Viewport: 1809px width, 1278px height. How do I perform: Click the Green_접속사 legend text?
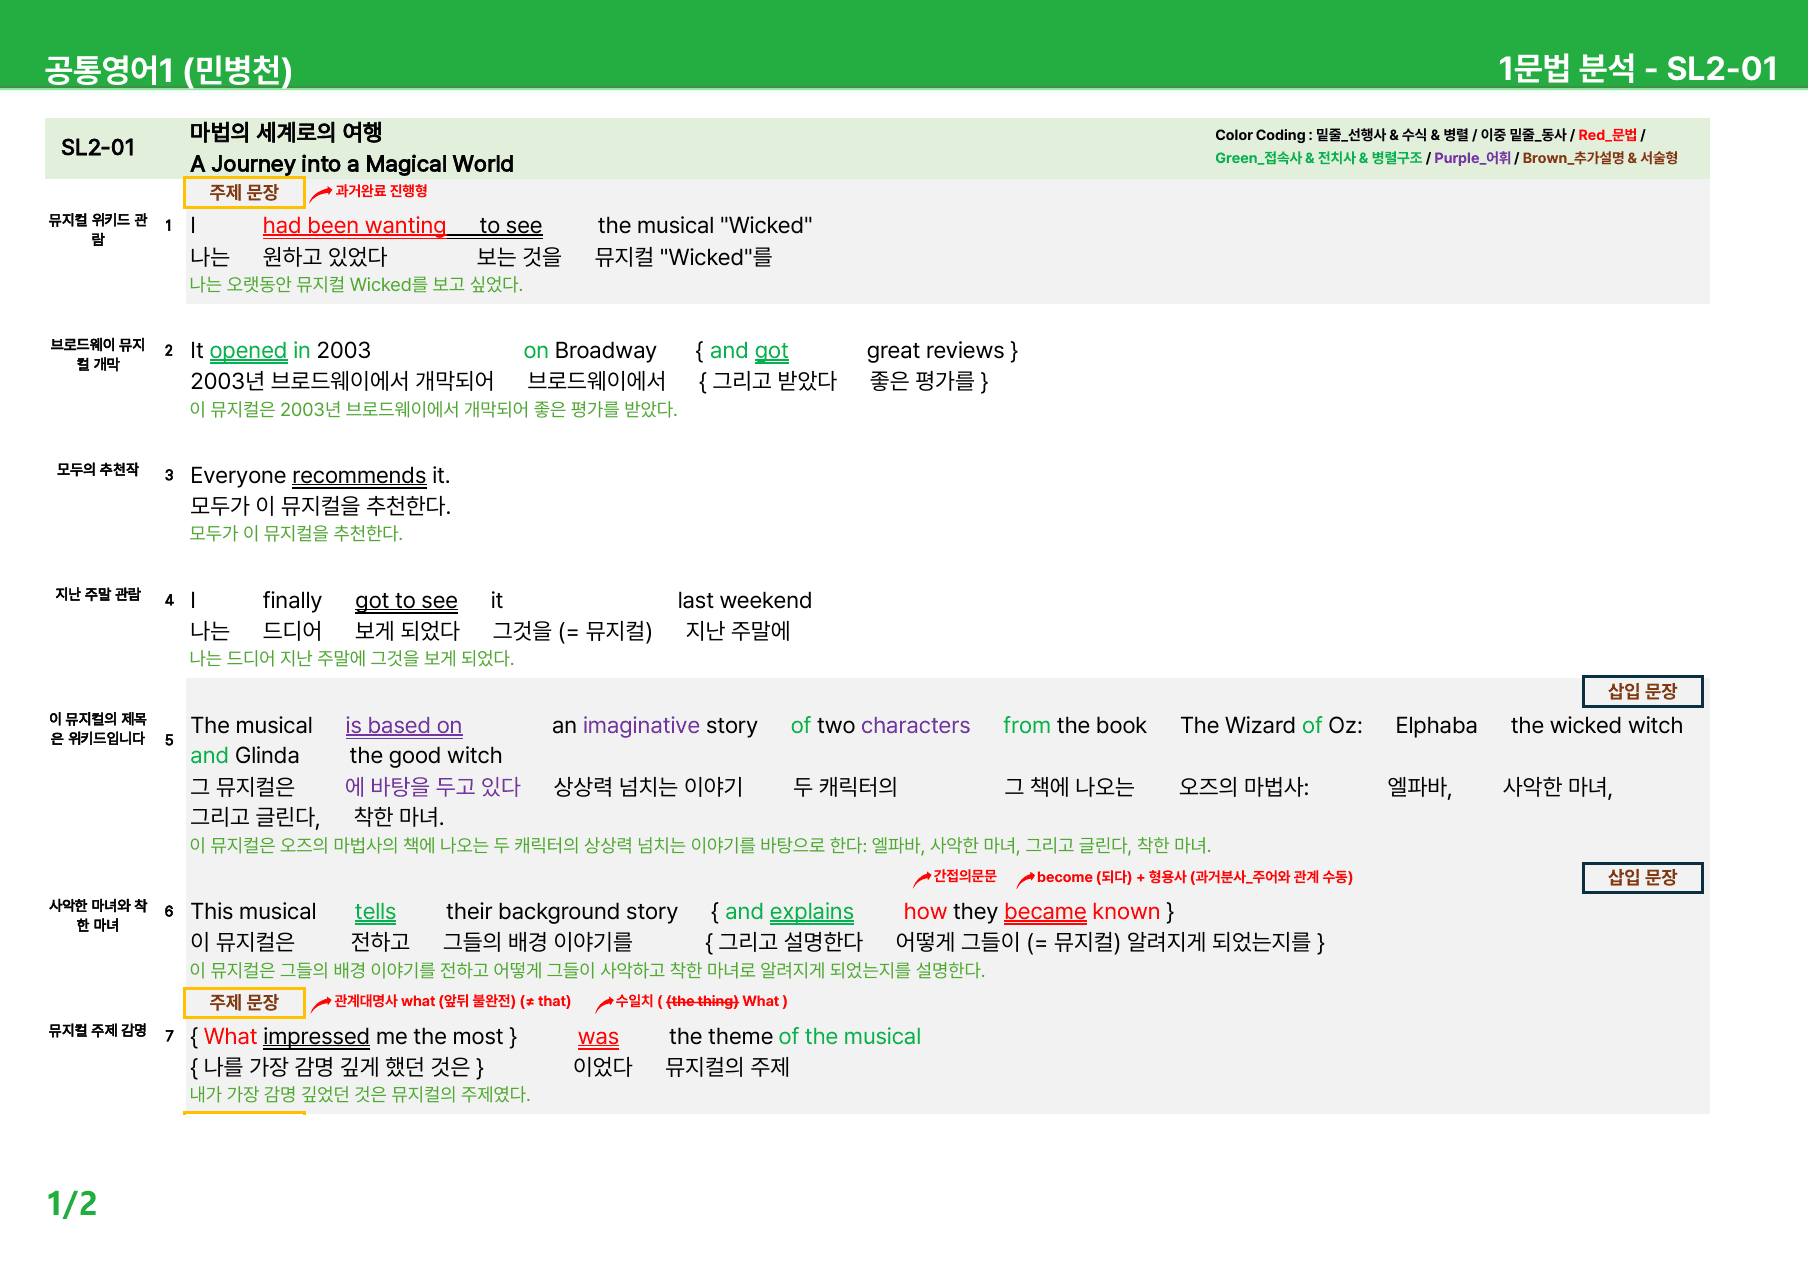(1318, 158)
